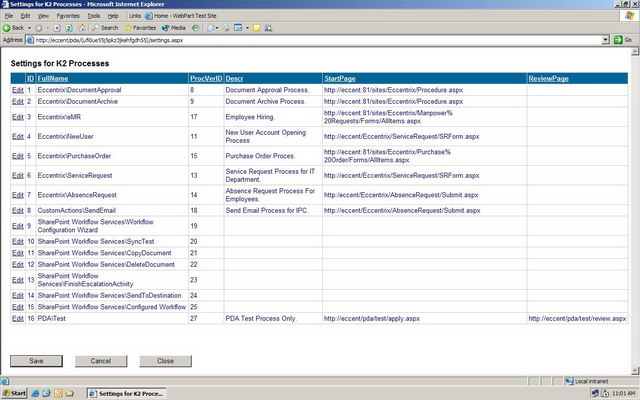
Task: Expand the address bar URL dropdown
Action: (x=606, y=40)
